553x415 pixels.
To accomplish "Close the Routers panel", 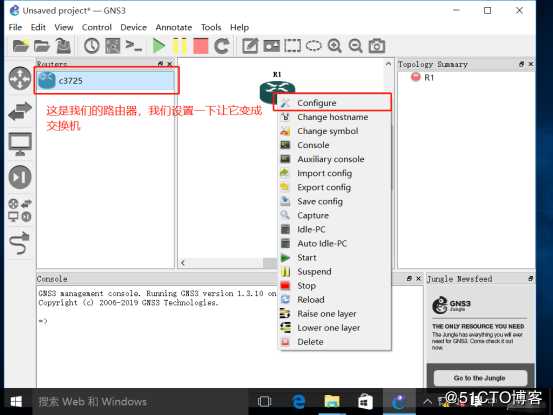I will point(170,64).
